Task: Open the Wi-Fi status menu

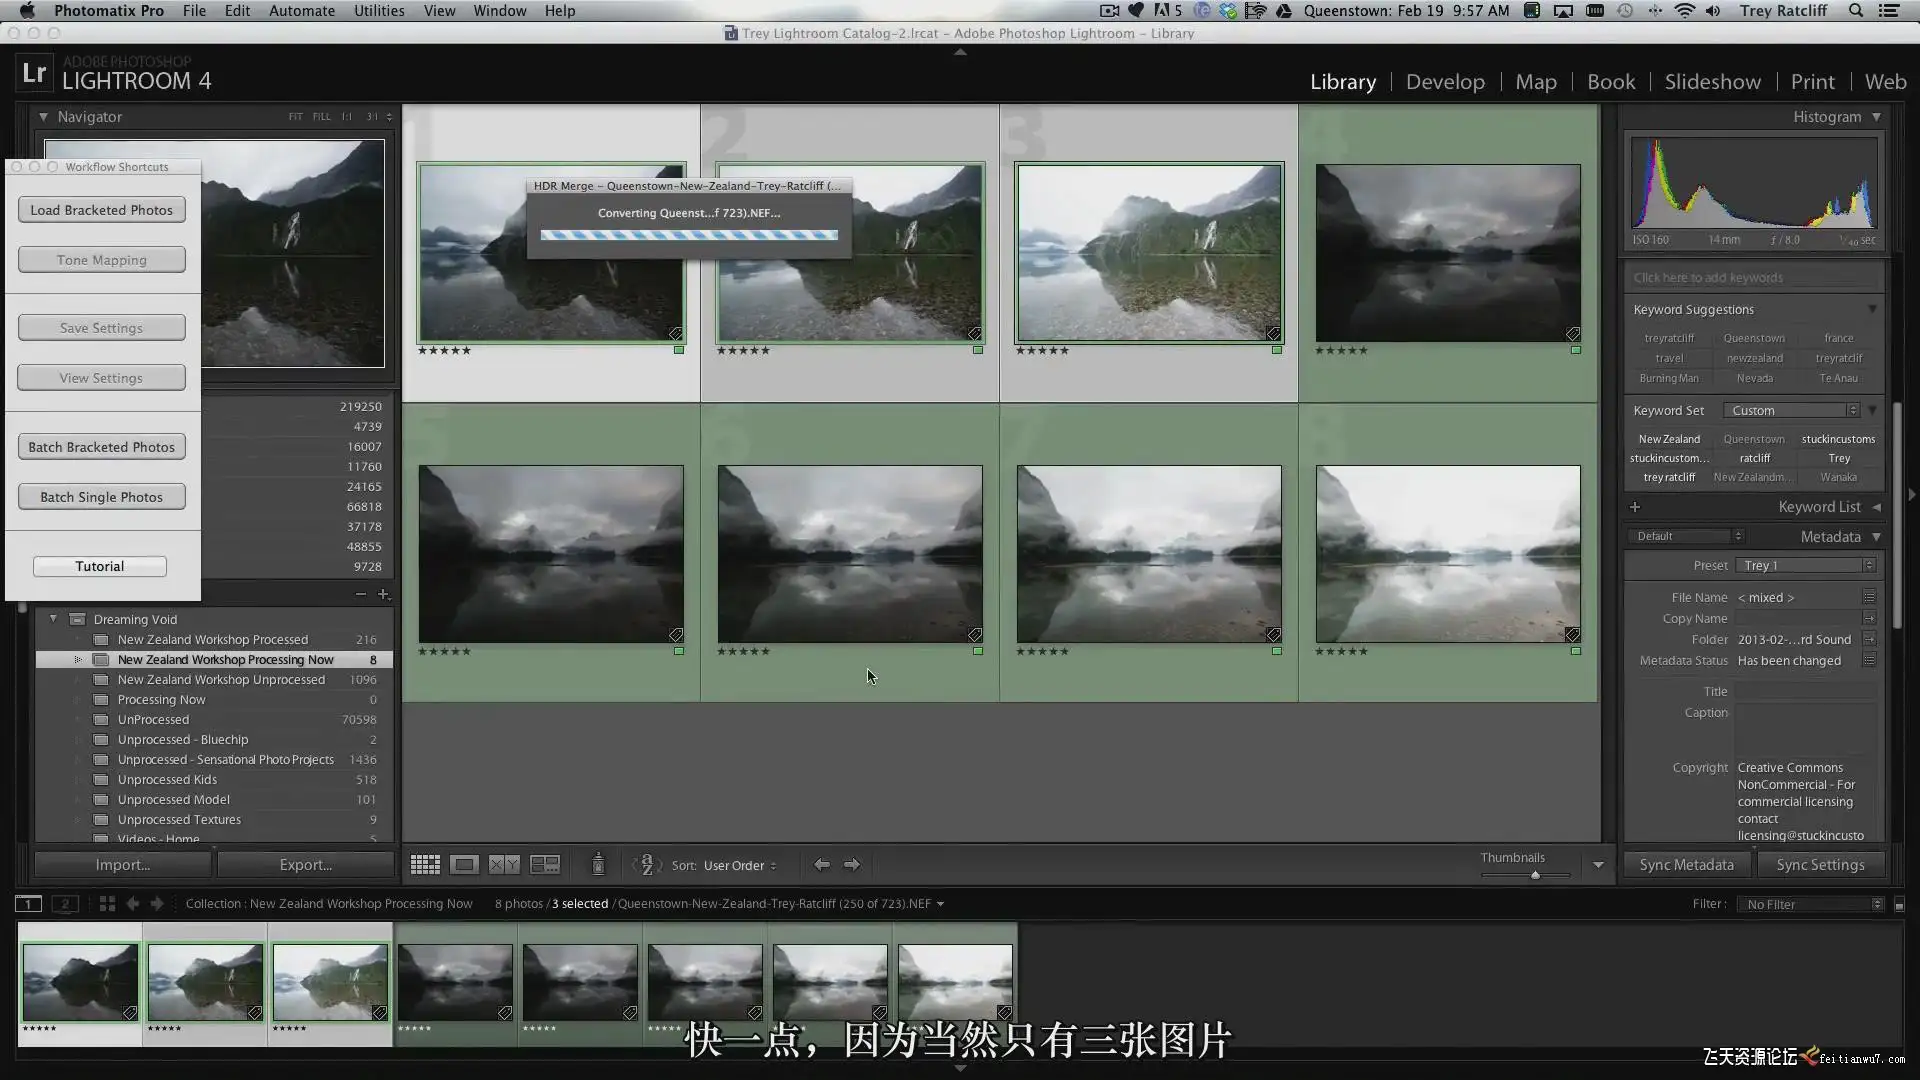Action: point(1685,11)
